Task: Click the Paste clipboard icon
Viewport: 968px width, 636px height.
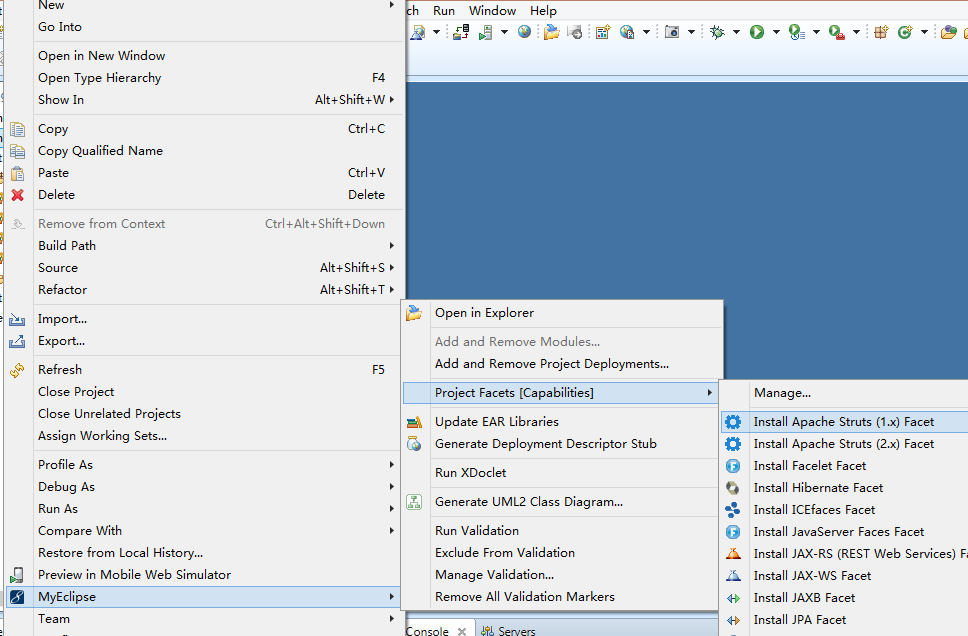Action: pyautogui.click(x=17, y=174)
